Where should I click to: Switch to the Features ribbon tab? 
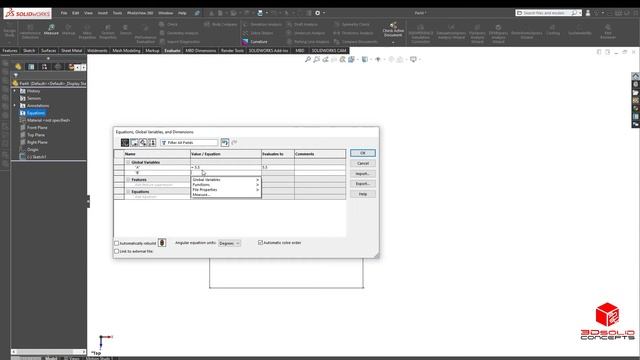[10, 51]
